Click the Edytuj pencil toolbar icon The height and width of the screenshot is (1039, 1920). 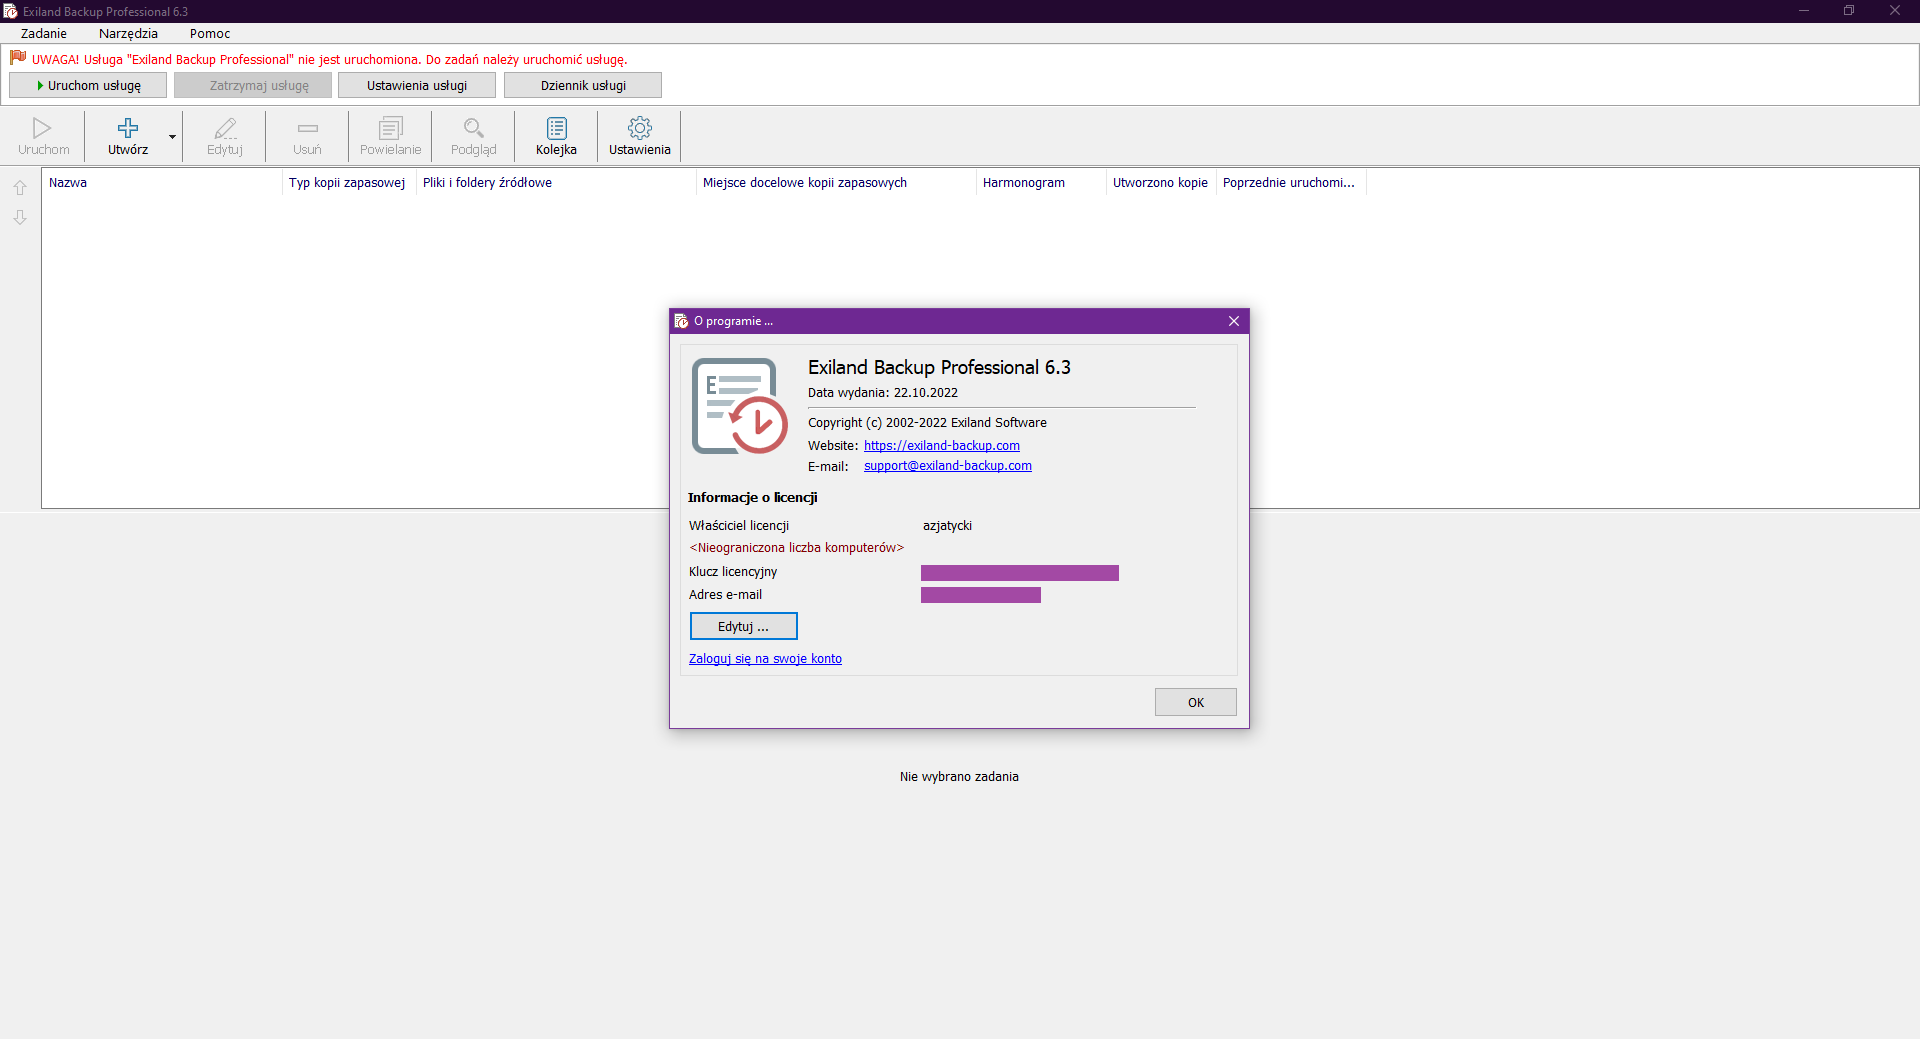[x=225, y=128]
